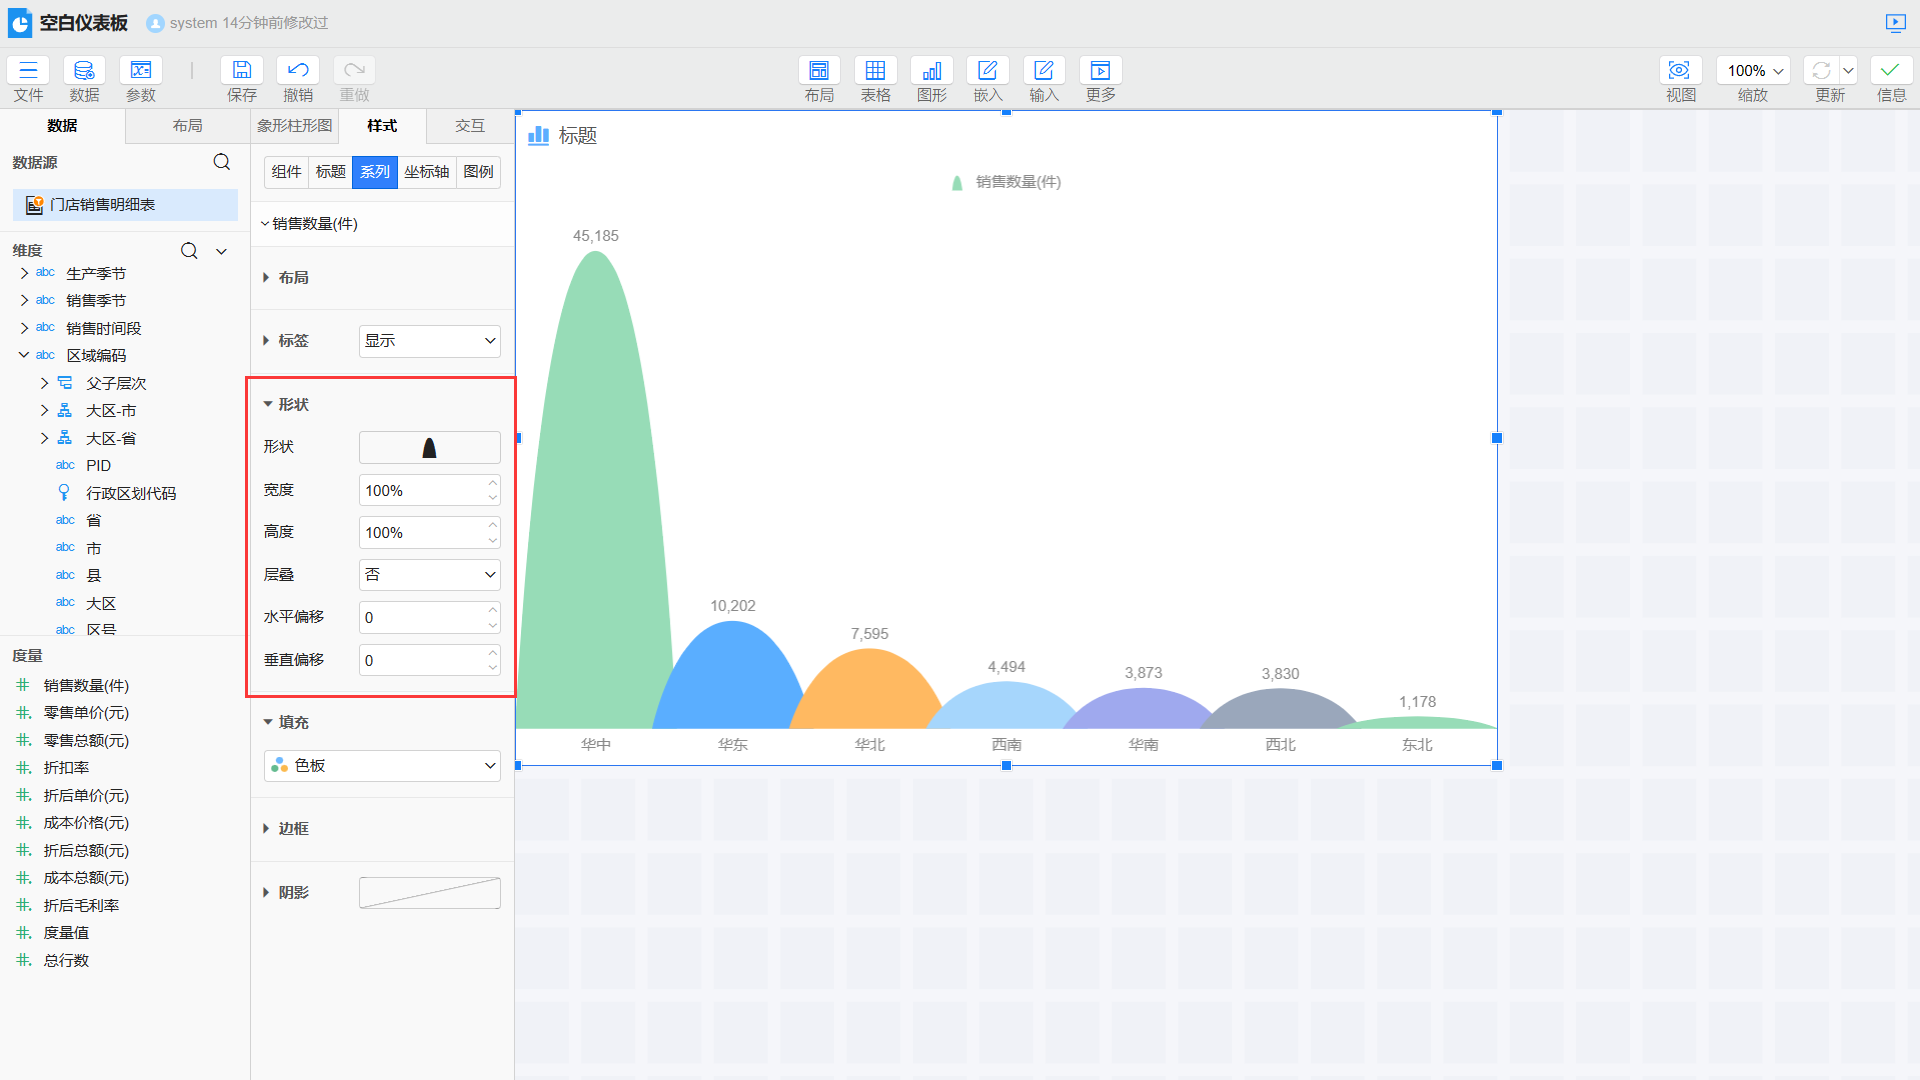Open the 表格 table insert tool
Screen dimensions: 1920x1080
click(x=875, y=70)
